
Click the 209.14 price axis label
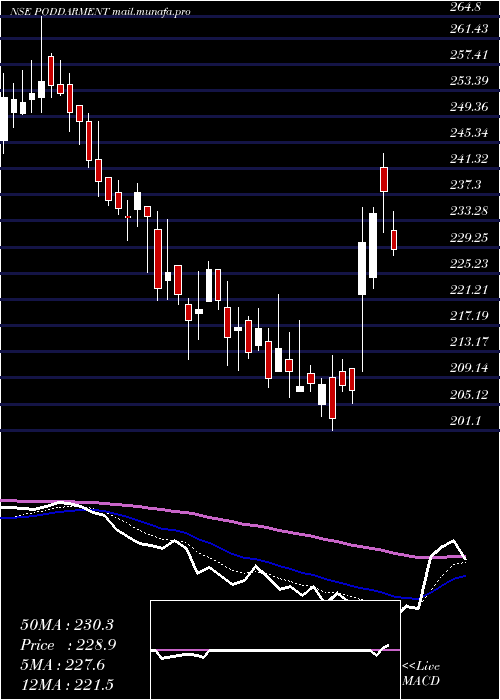point(471,369)
